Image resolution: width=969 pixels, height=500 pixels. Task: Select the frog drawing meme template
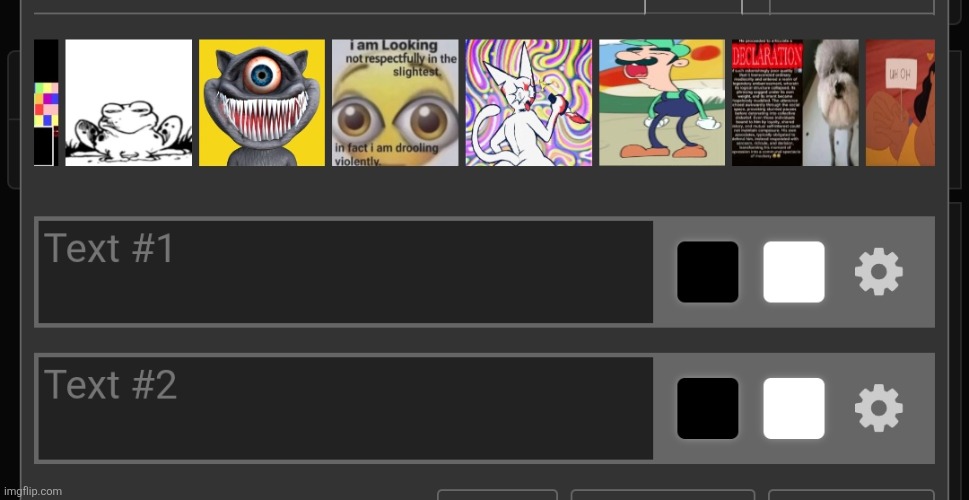click(129, 103)
